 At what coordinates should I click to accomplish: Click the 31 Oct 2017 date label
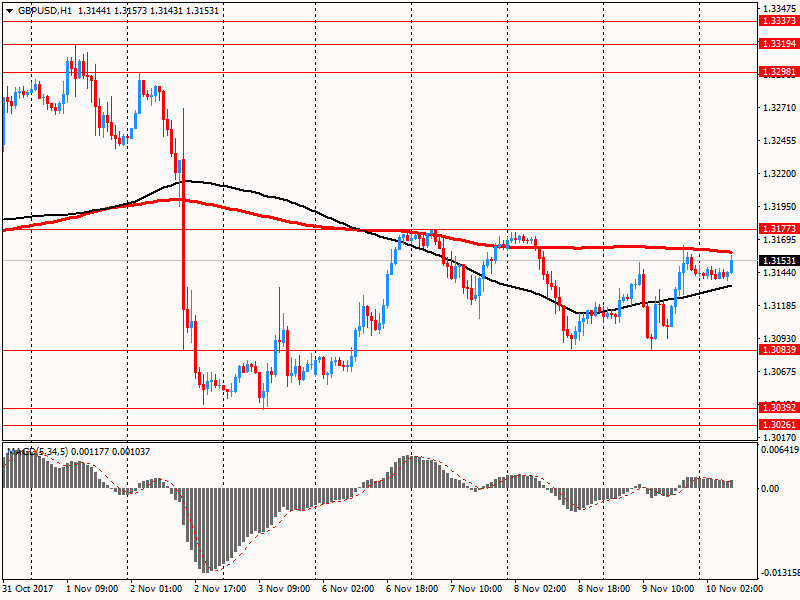[28, 589]
